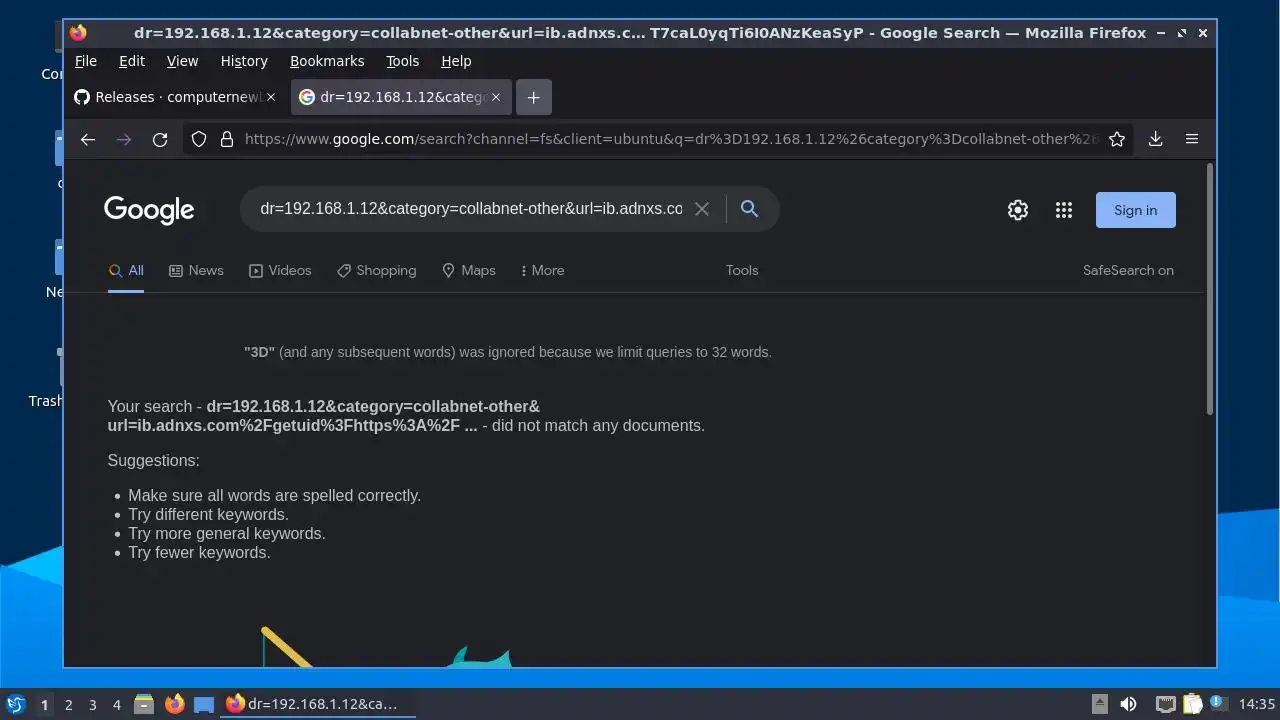Open a new tab with the plus button
The width and height of the screenshot is (1280, 720).
pos(534,97)
